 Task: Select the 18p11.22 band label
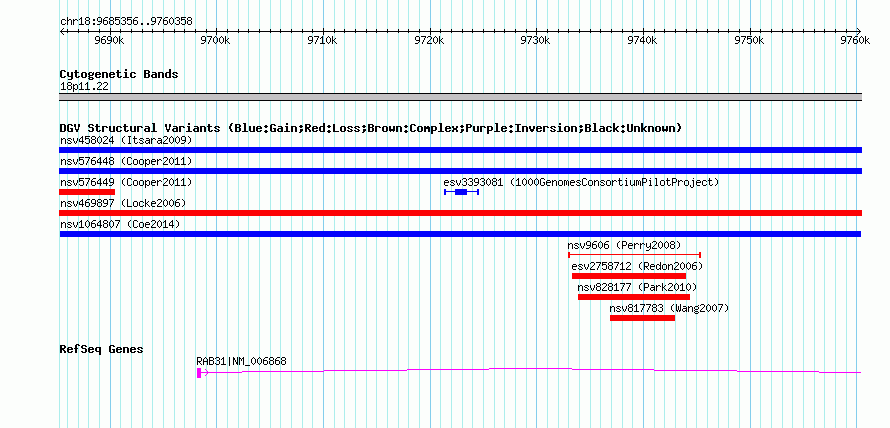85,86
